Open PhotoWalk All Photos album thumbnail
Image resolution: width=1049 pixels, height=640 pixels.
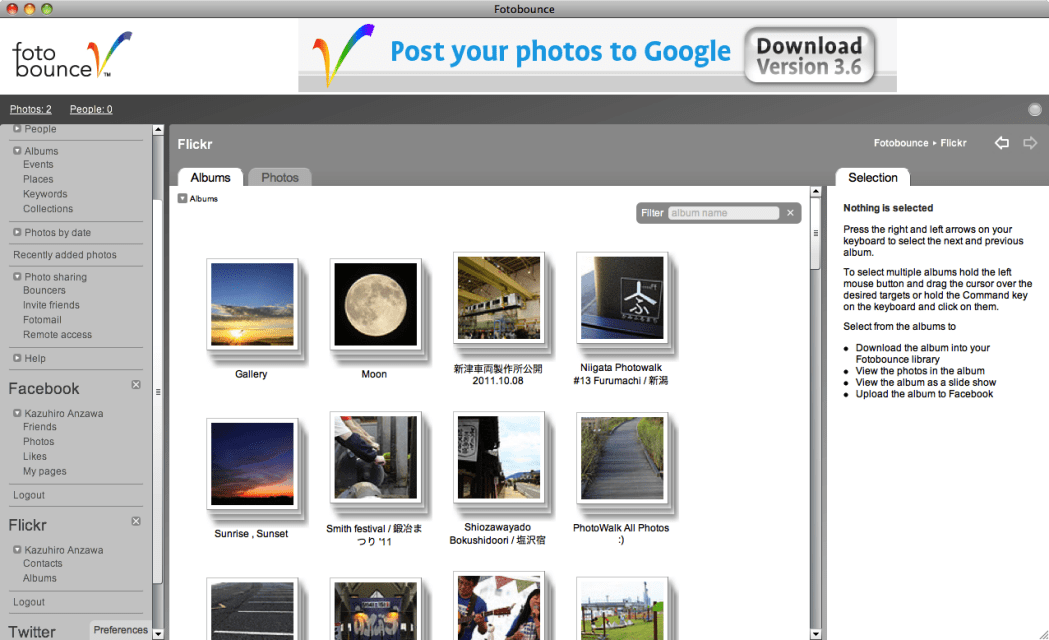click(622, 457)
